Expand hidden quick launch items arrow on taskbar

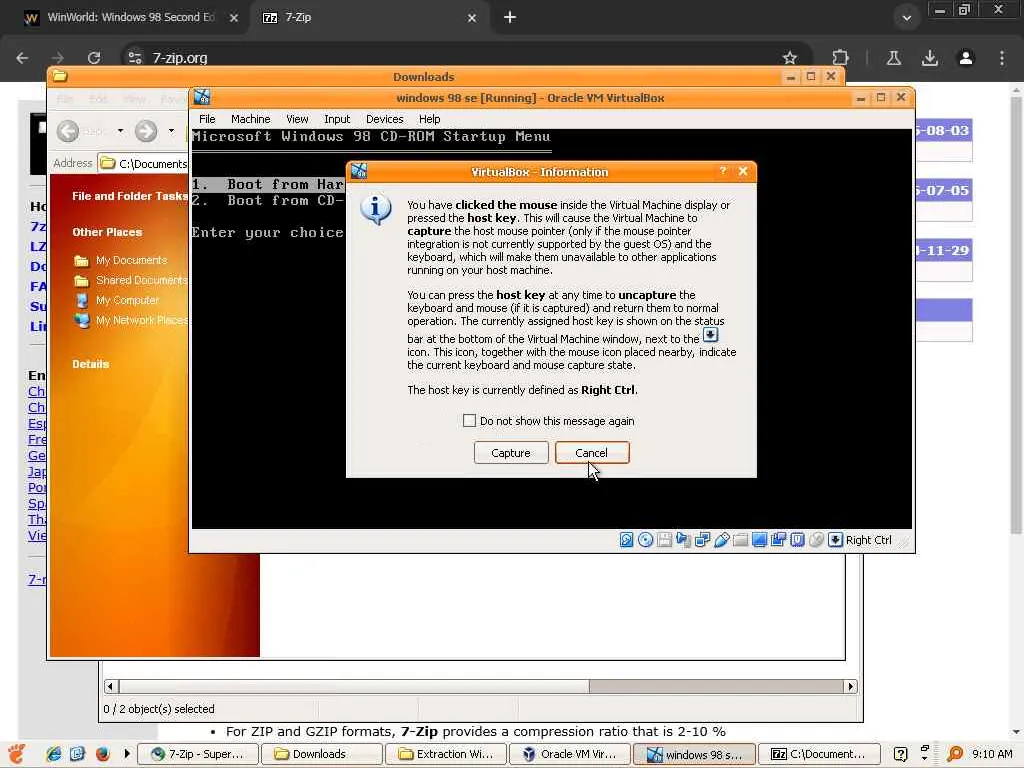[127, 754]
